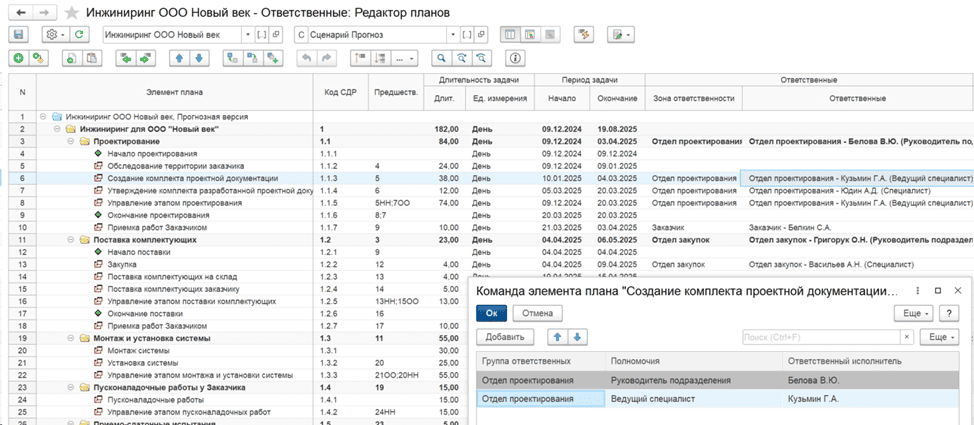974x425 pixels.
Task: Open the Инжиниринг ООО Новый век project dropdown
Action: pyautogui.click(x=247, y=34)
